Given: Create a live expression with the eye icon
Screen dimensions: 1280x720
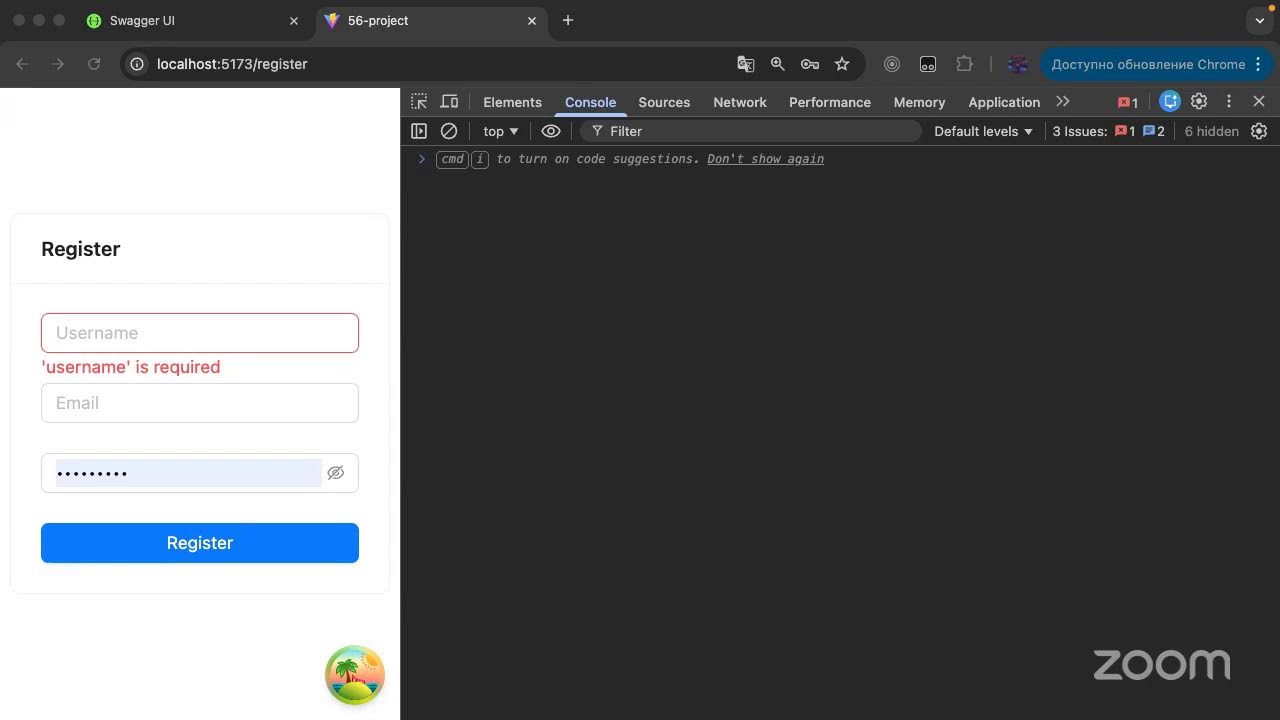Looking at the screenshot, I should click(551, 131).
